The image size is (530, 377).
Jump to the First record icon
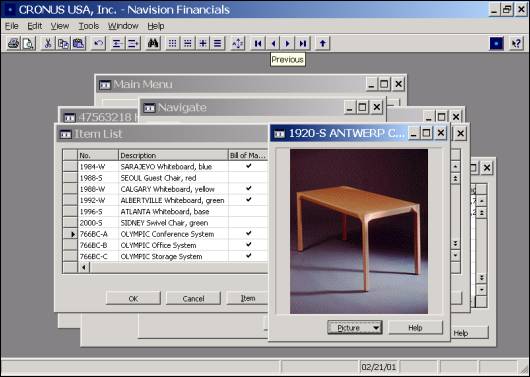click(x=258, y=43)
